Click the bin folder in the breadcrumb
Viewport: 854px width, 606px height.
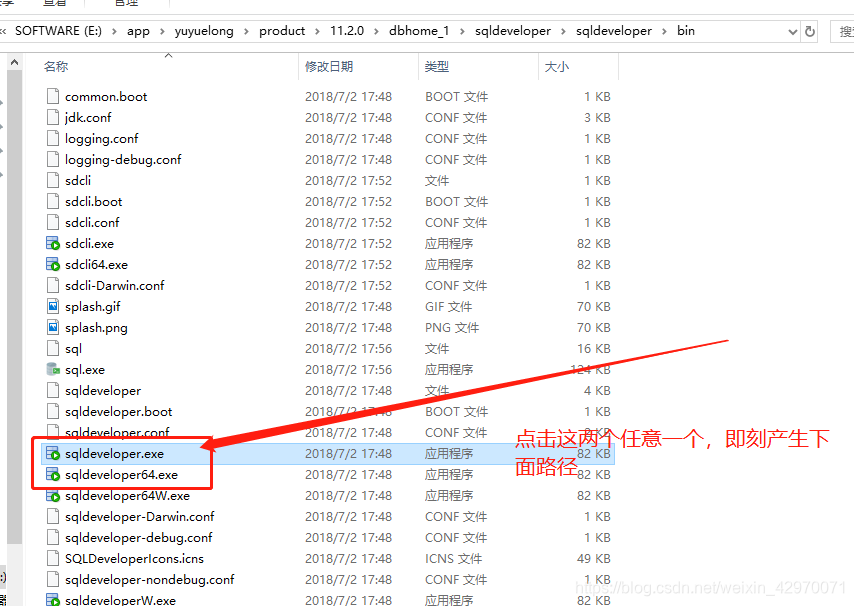coord(686,31)
